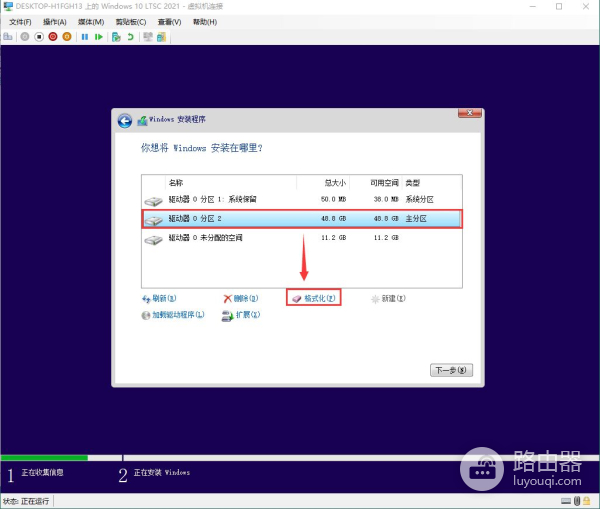Click the 加载驱动程序(L) link

[173, 315]
